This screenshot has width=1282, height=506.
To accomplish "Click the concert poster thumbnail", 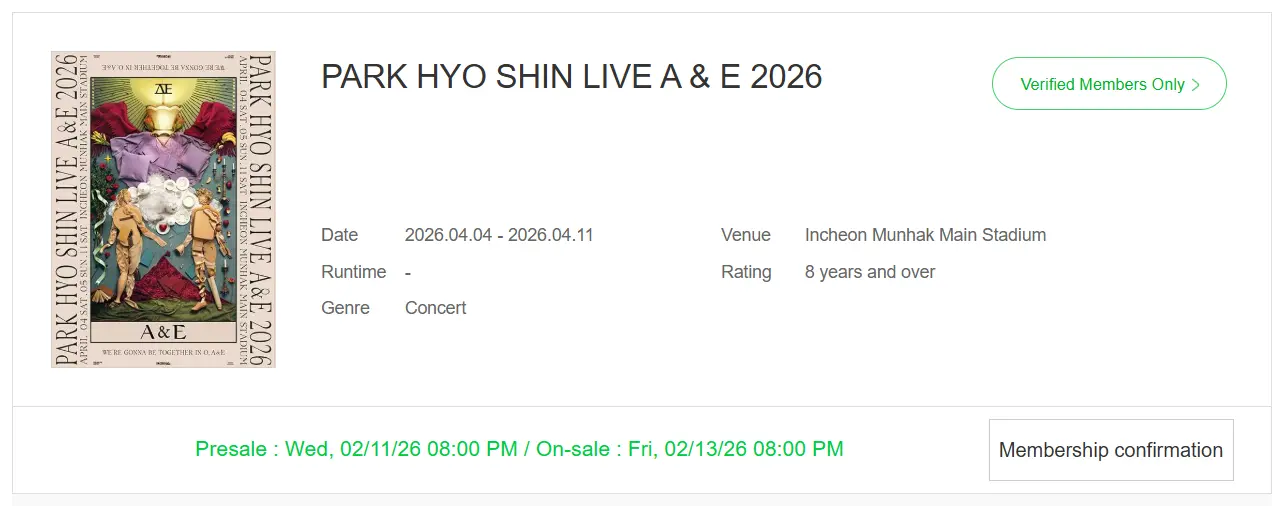I will coord(163,210).
